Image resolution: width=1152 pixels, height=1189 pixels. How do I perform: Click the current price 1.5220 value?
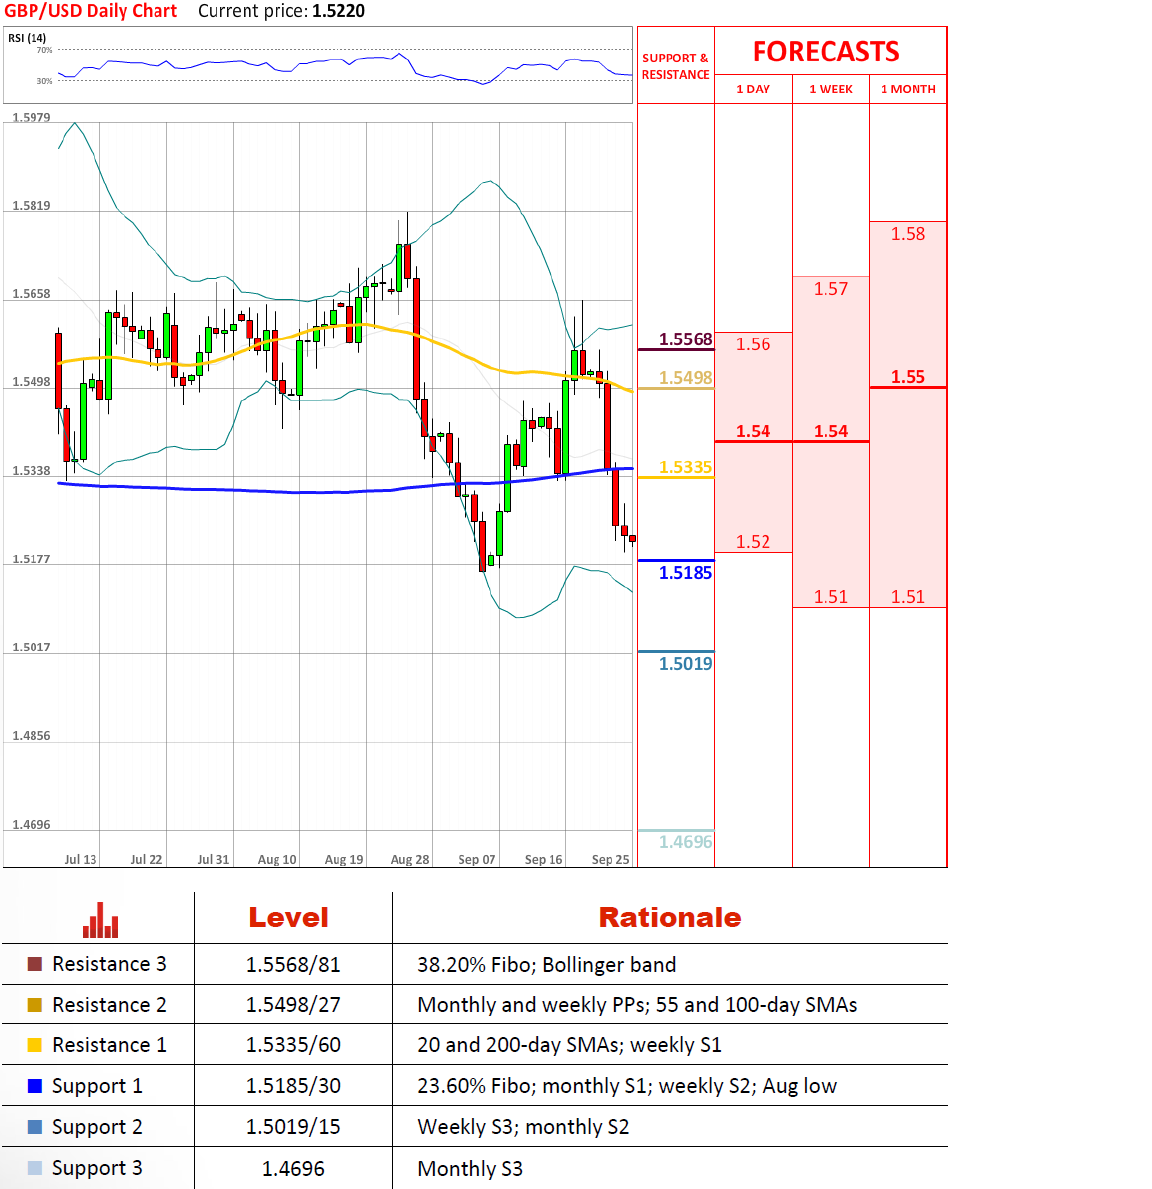coord(338,11)
